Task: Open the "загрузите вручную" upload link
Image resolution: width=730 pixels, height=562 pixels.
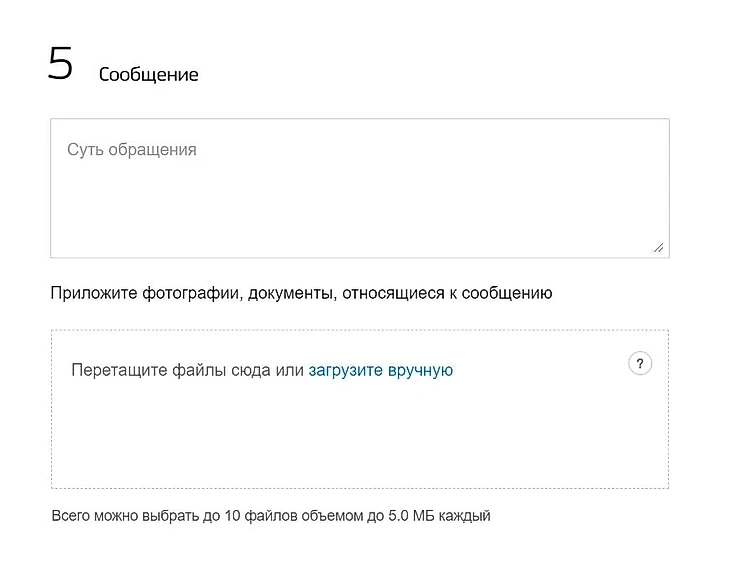Action: (380, 370)
